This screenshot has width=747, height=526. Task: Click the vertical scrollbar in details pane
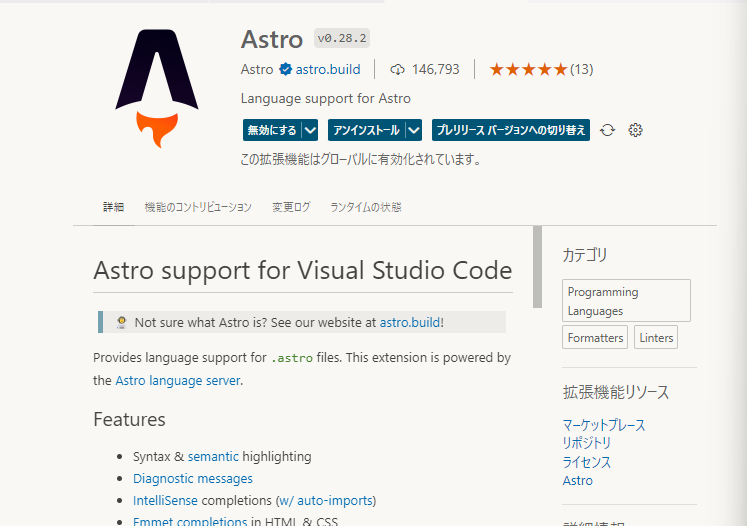click(x=537, y=266)
